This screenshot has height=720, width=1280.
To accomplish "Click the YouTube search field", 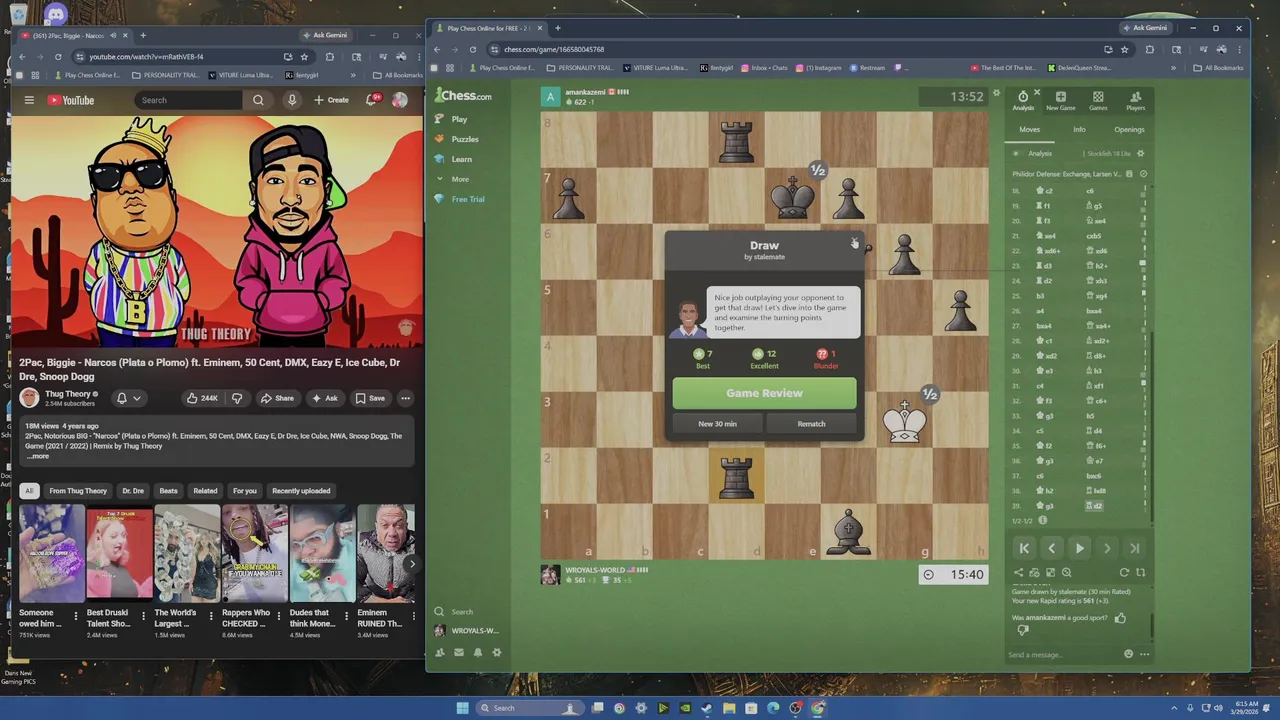I will pos(187,100).
